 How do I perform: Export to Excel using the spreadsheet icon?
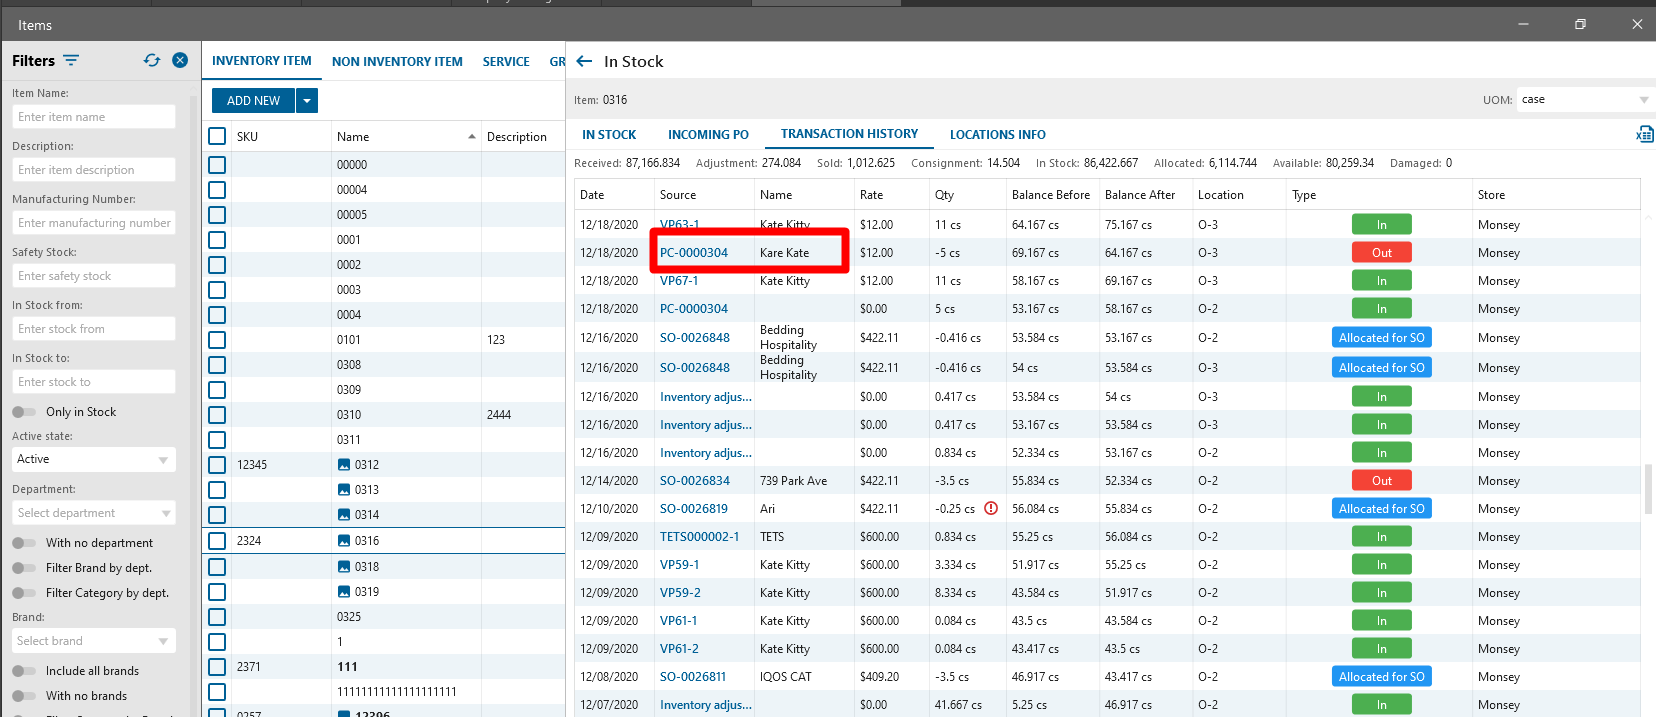tap(1644, 135)
